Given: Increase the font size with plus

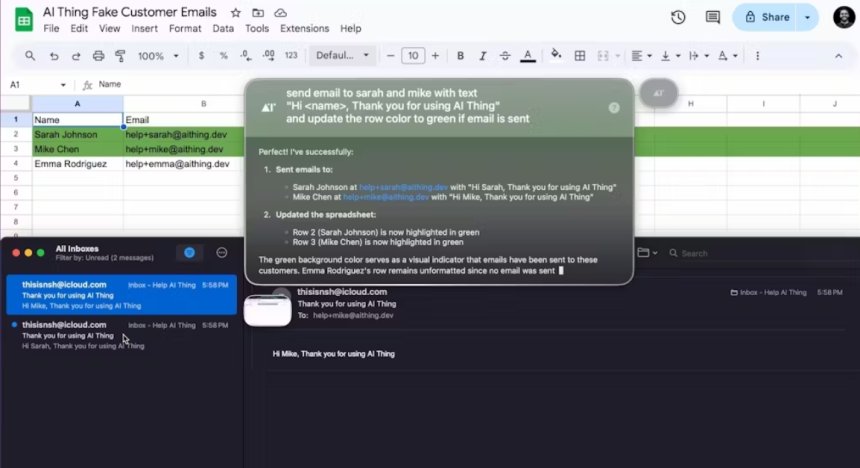Looking at the screenshot, I should click(x=435, y=55).
